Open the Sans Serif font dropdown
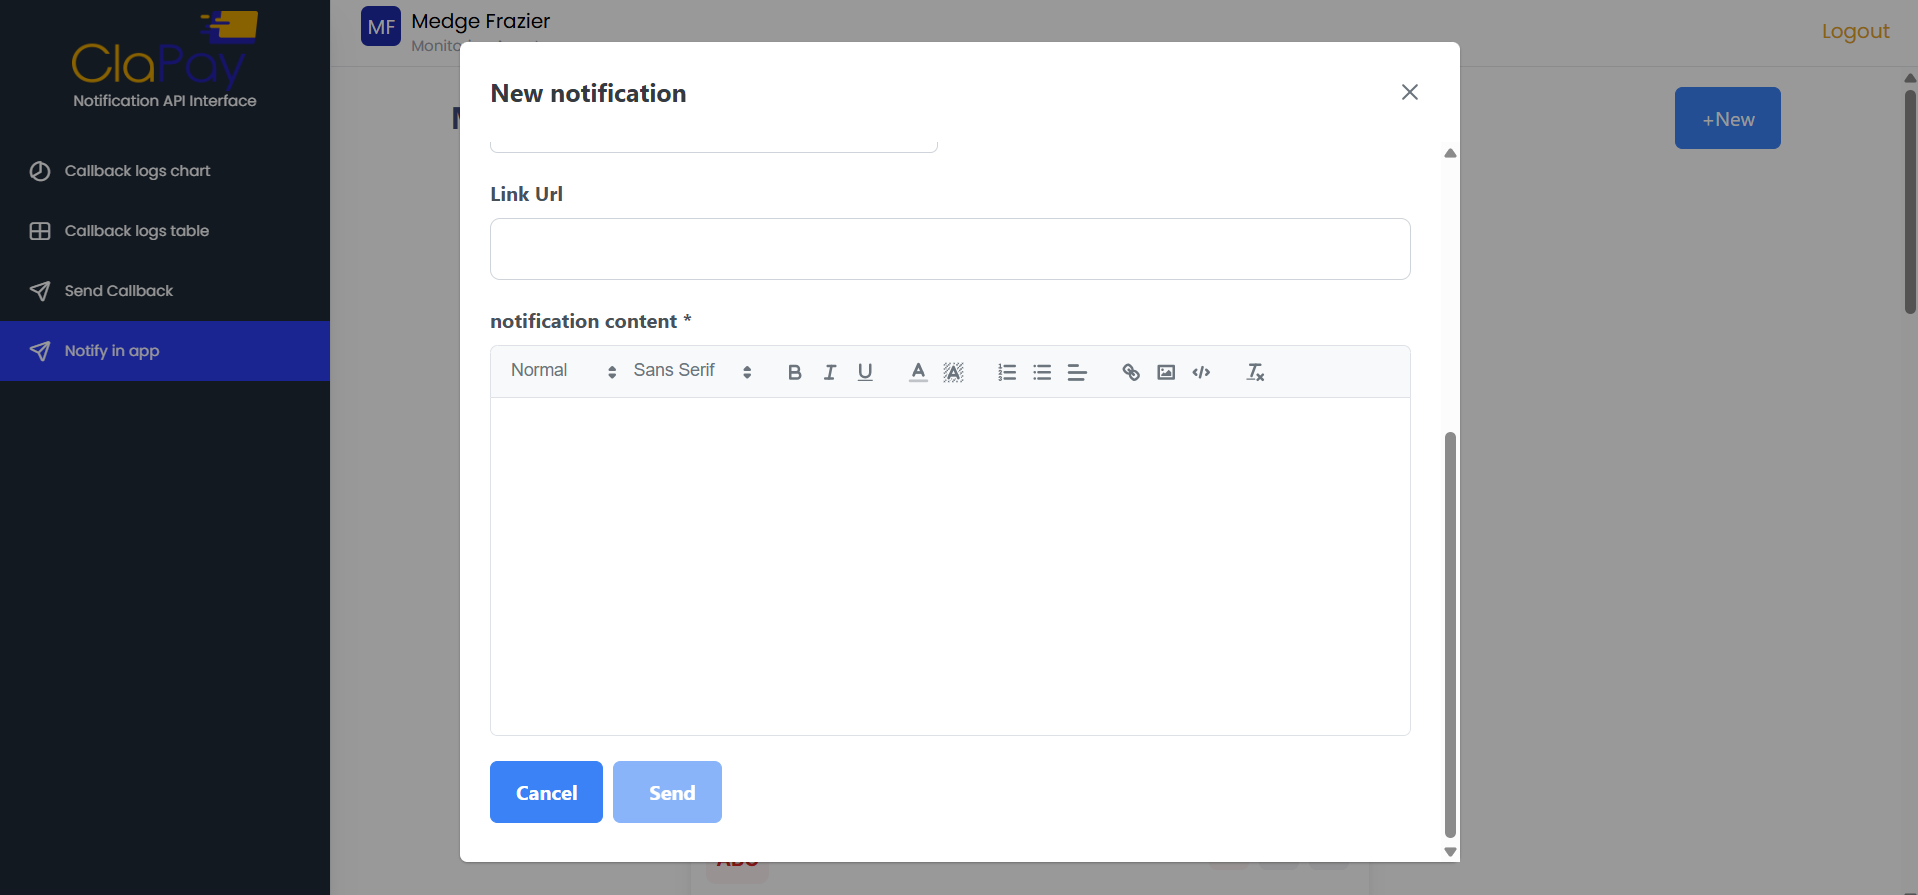Screen dimensions: 1918x895 point(692,371)
